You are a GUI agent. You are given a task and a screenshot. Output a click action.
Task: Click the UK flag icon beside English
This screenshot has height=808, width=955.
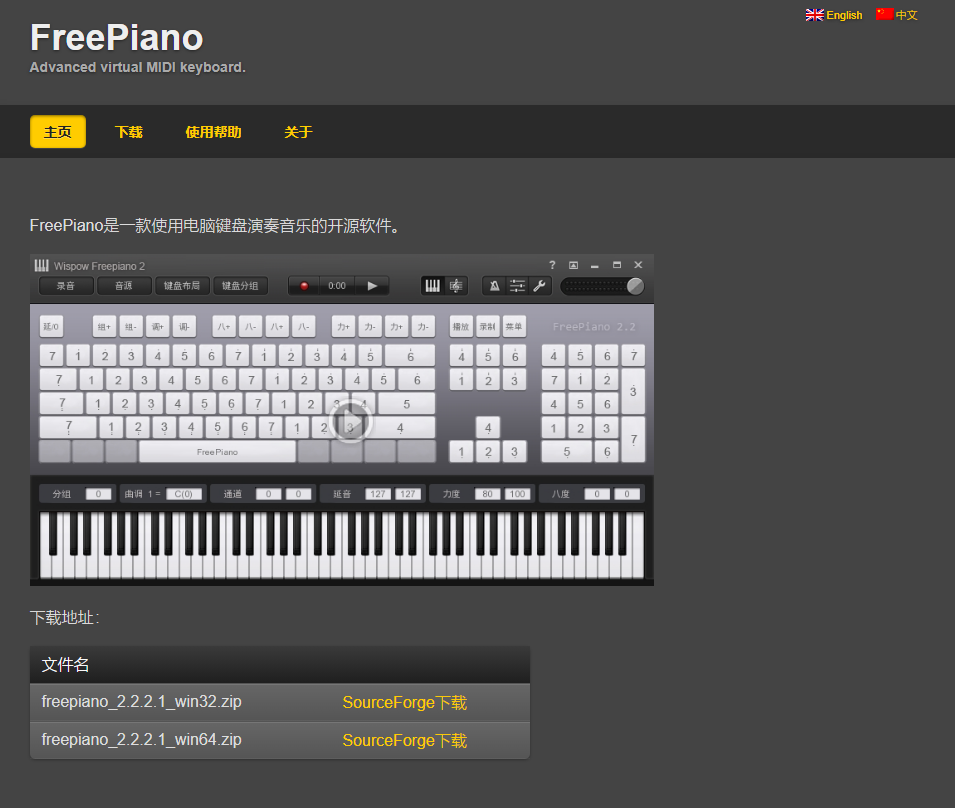814,15
